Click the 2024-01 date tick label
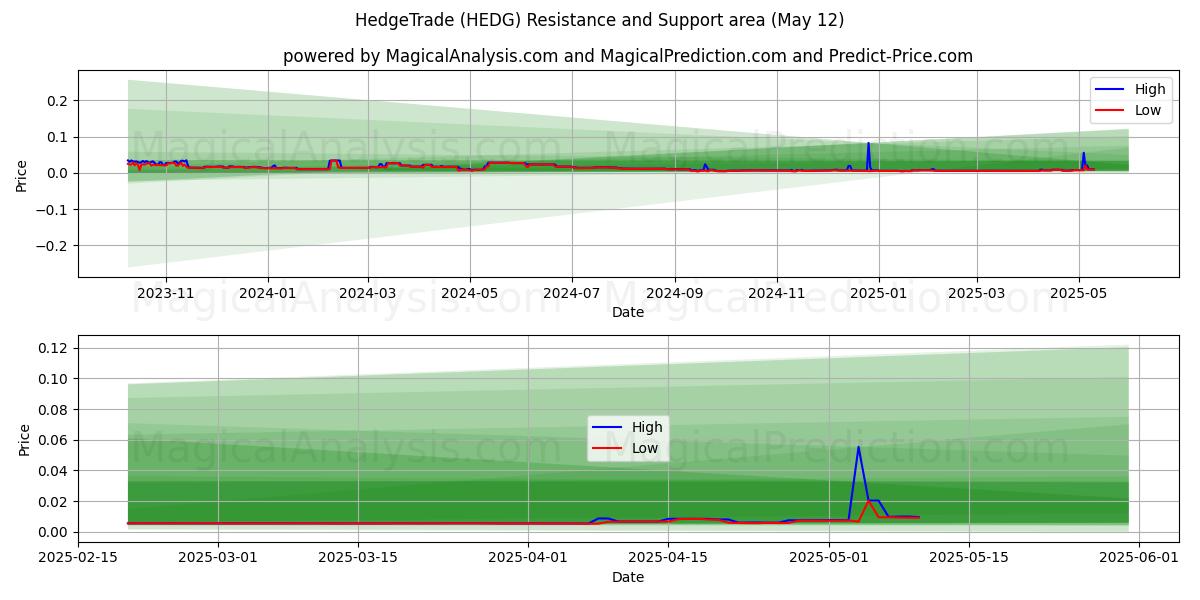The height and width of the screenshot is (600, 1200). pos(268,293)
